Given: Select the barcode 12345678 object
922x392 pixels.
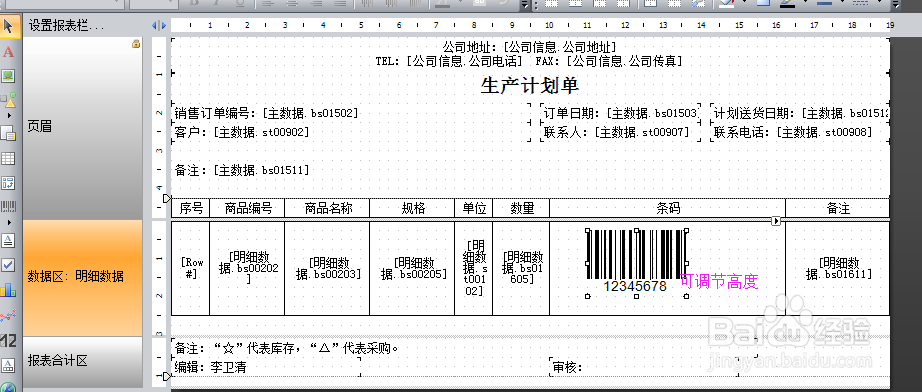Looking at the screenshot, I should click(637, 263).
